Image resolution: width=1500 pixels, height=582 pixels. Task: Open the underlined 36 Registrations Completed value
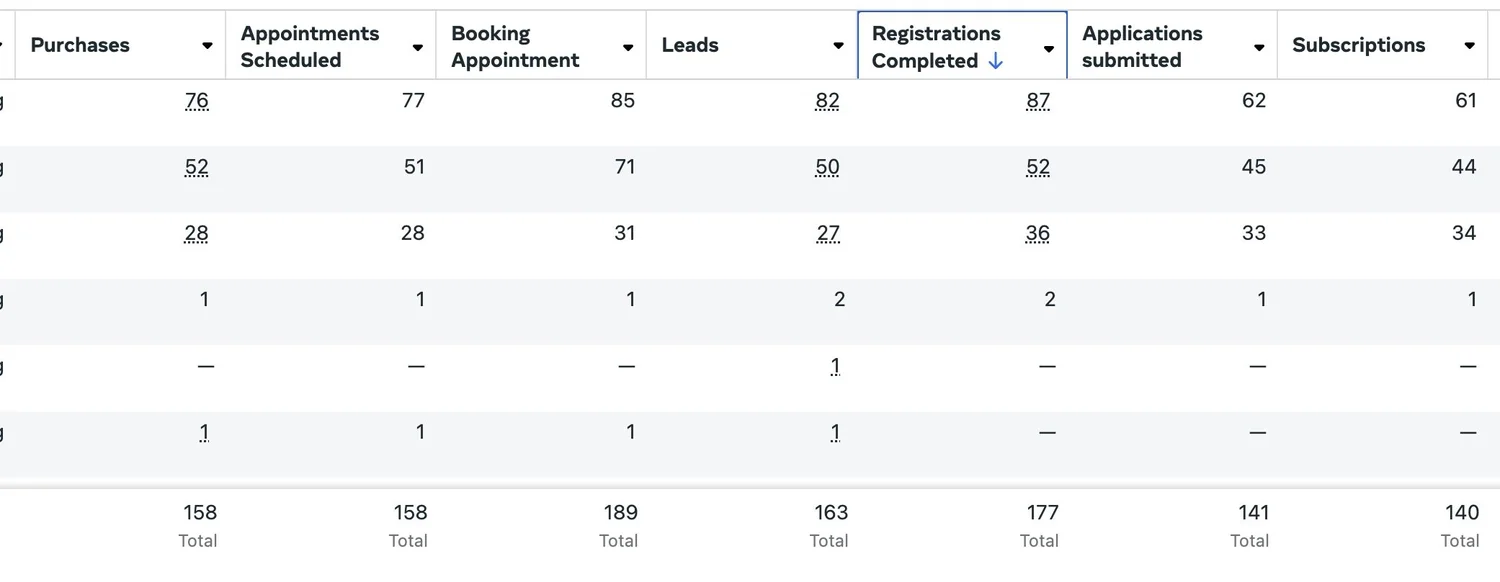[x=1038, y=233]
